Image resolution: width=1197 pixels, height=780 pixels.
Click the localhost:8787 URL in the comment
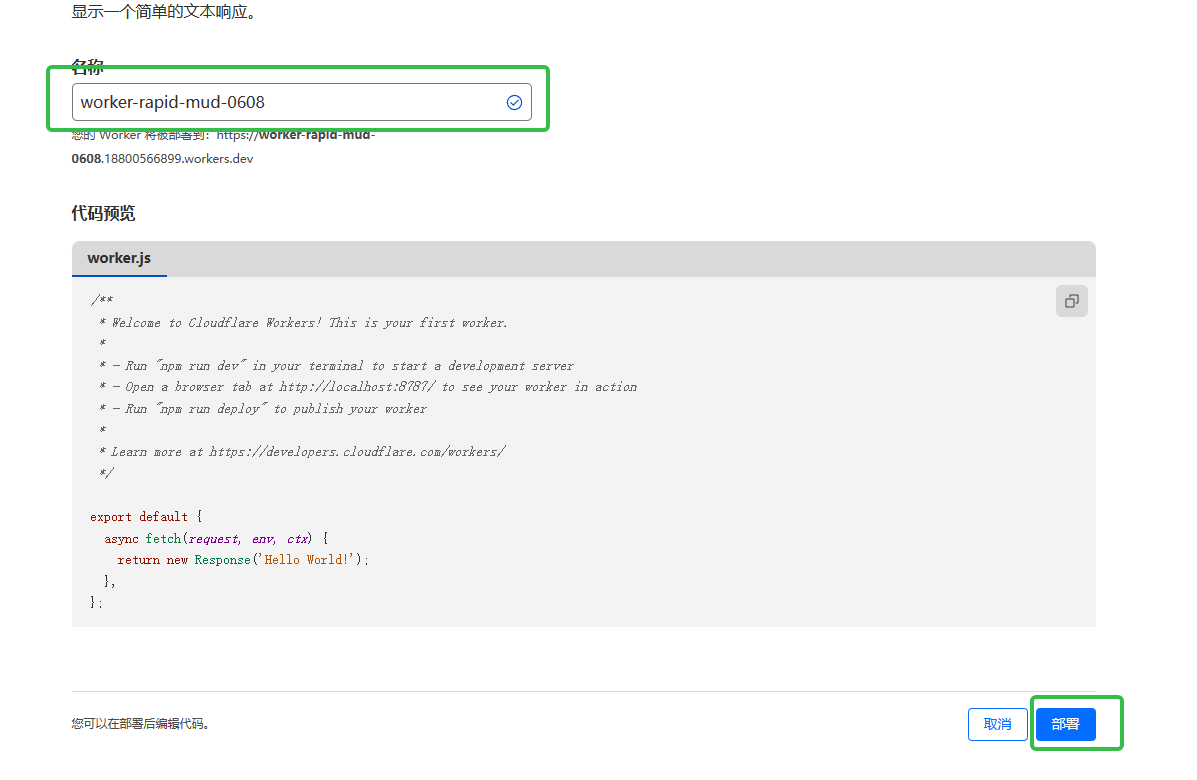click(357, 387)
